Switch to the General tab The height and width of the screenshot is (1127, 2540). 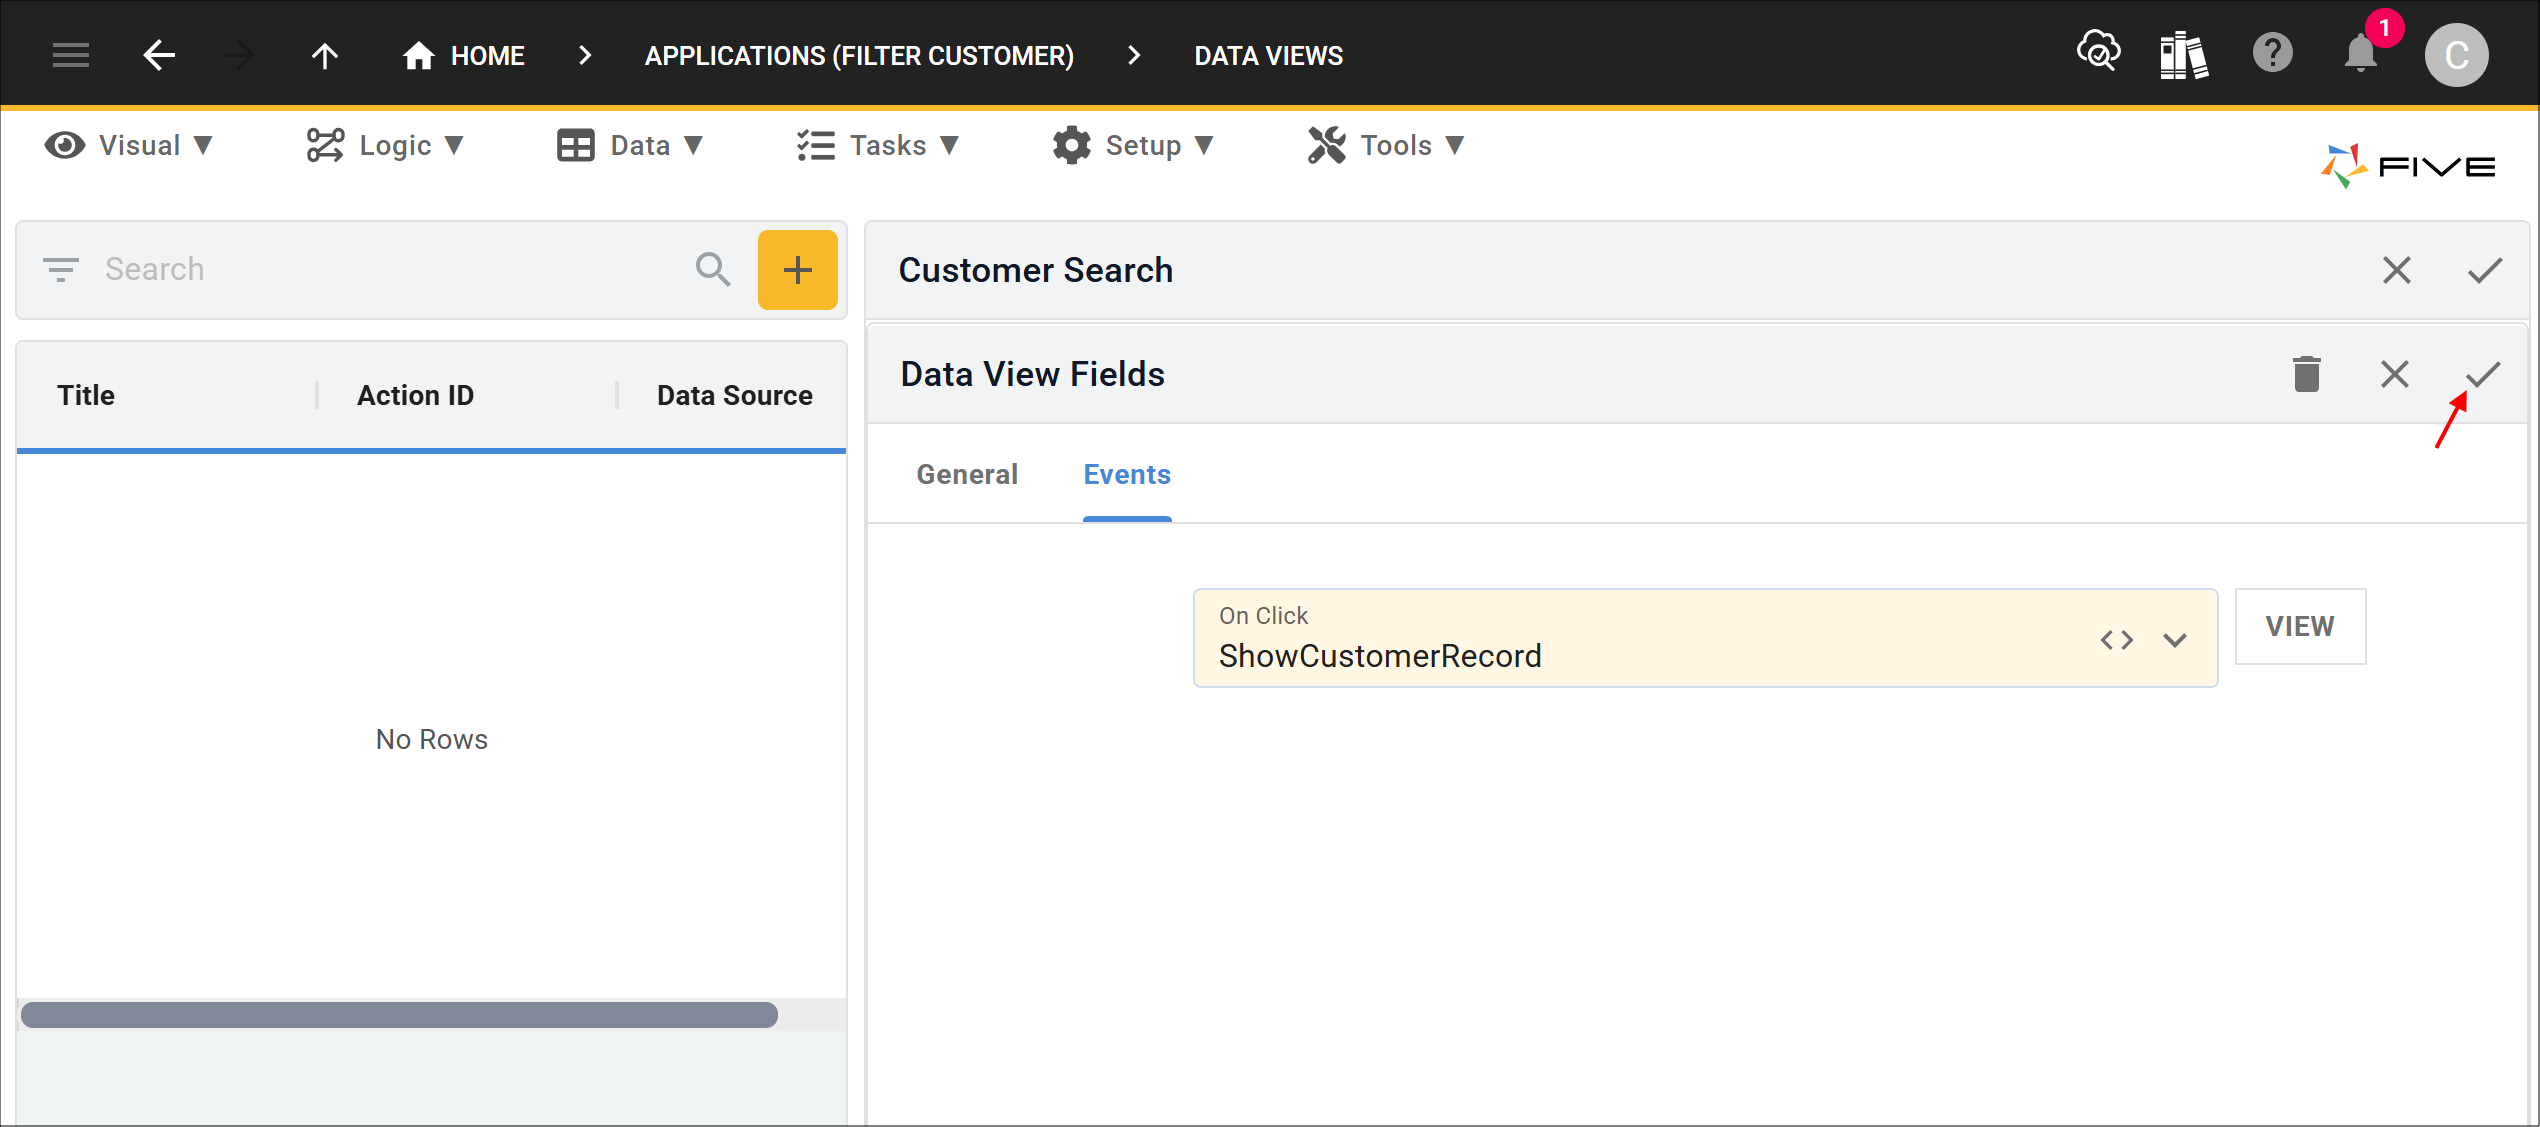967,474
